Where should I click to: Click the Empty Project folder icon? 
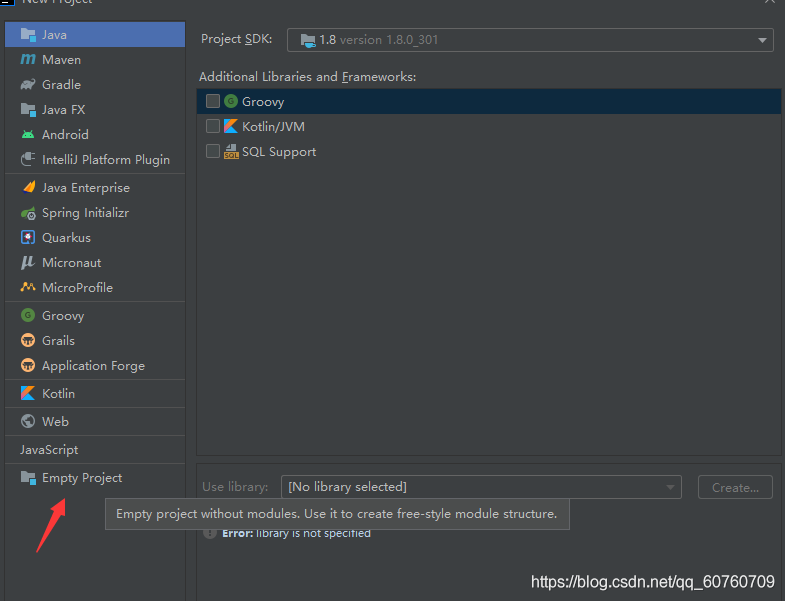28,478
